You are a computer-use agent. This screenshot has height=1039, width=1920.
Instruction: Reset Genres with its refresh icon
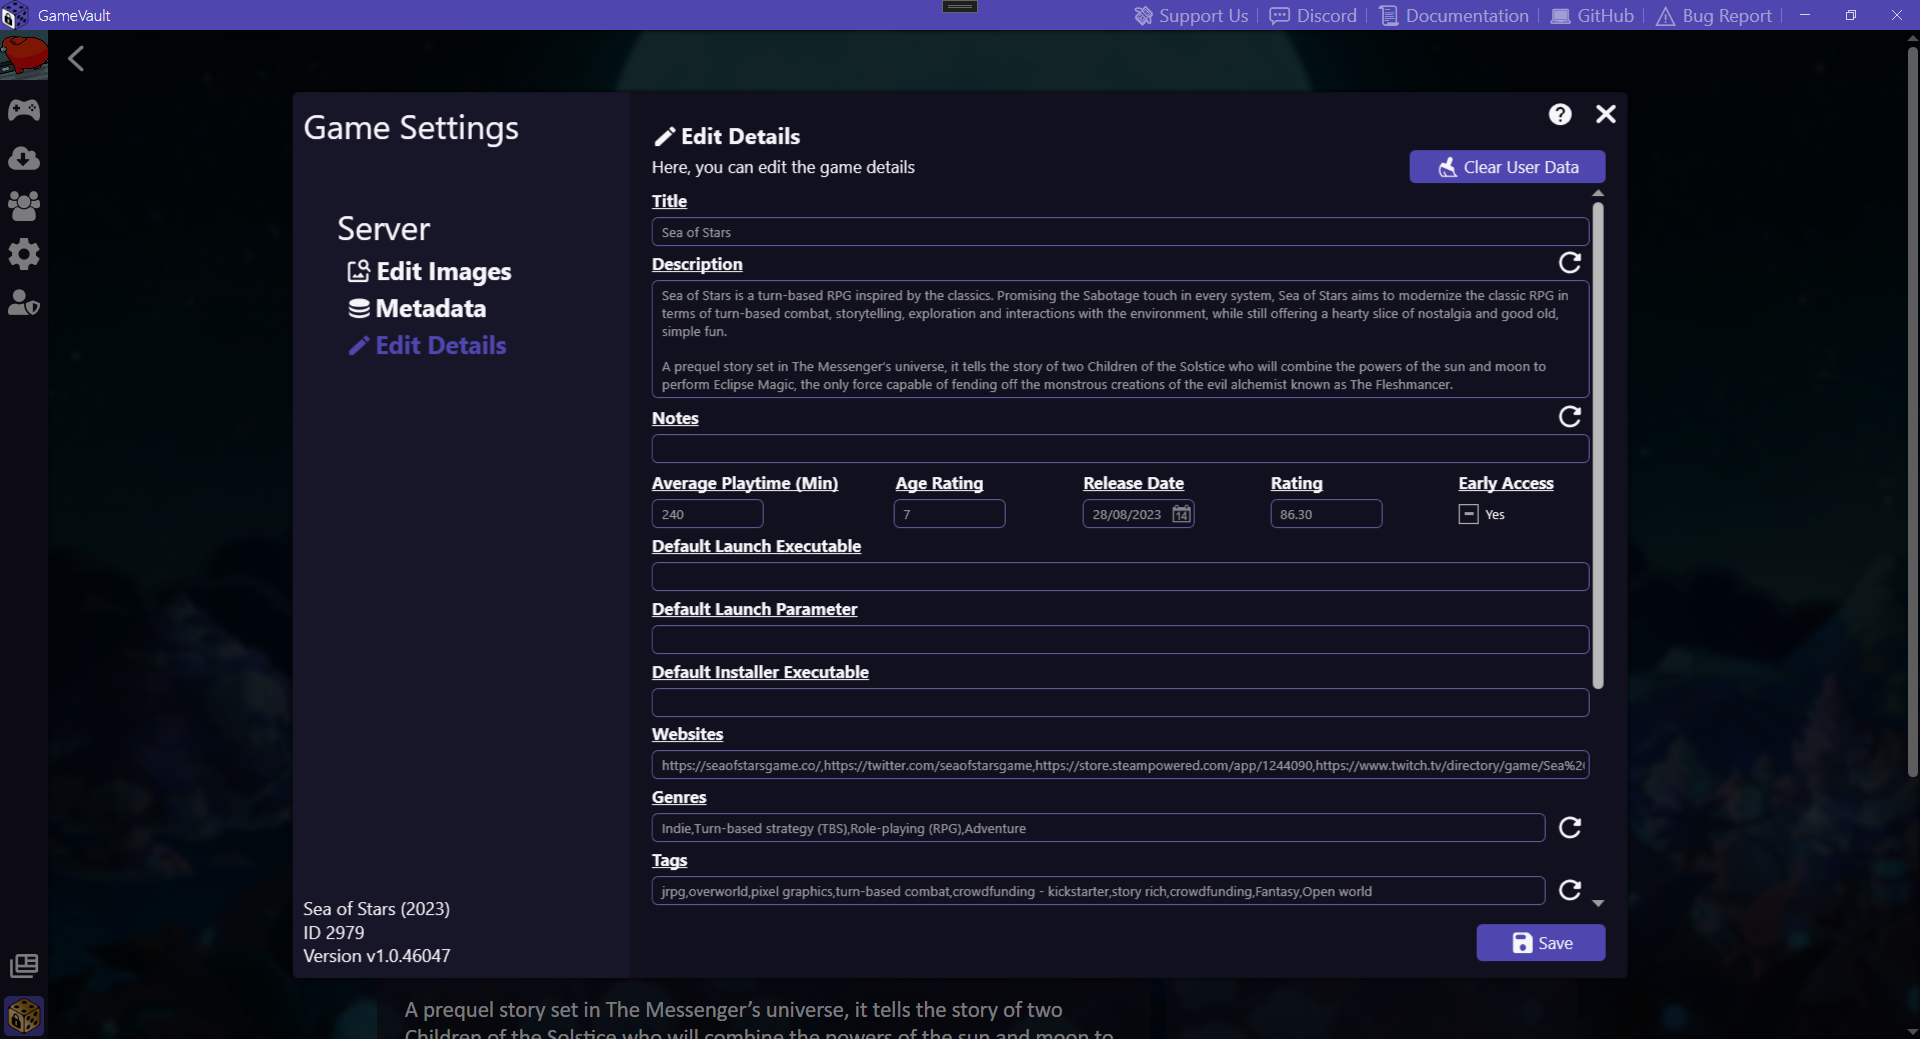tap(1570, 827)
